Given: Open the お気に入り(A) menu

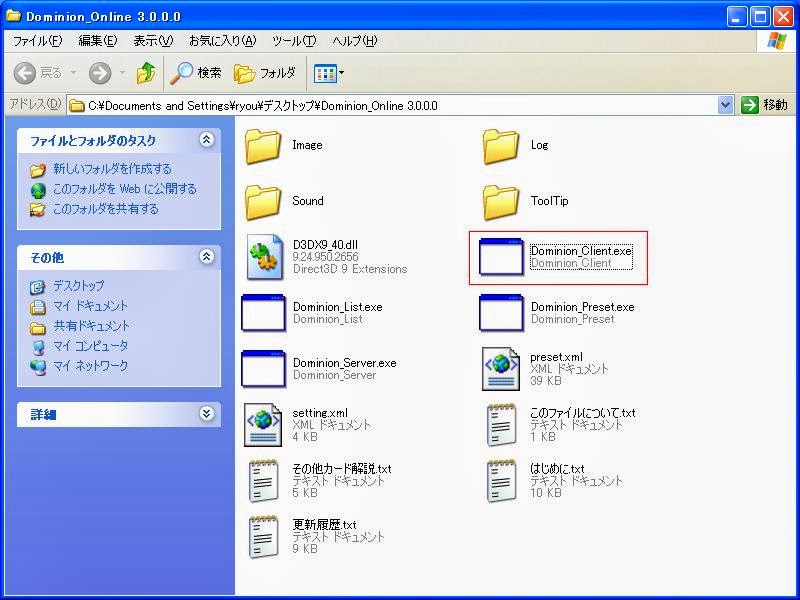Looking at the screenshot, I should click(x=222, y=41).
